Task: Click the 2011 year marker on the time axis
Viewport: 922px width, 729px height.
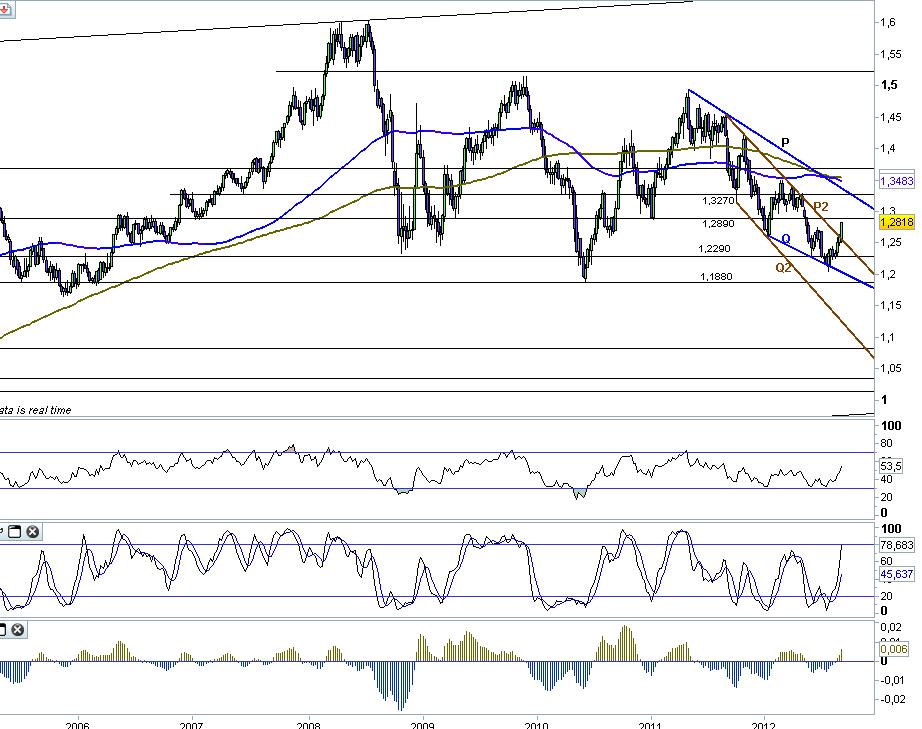Action: [651, 725]
